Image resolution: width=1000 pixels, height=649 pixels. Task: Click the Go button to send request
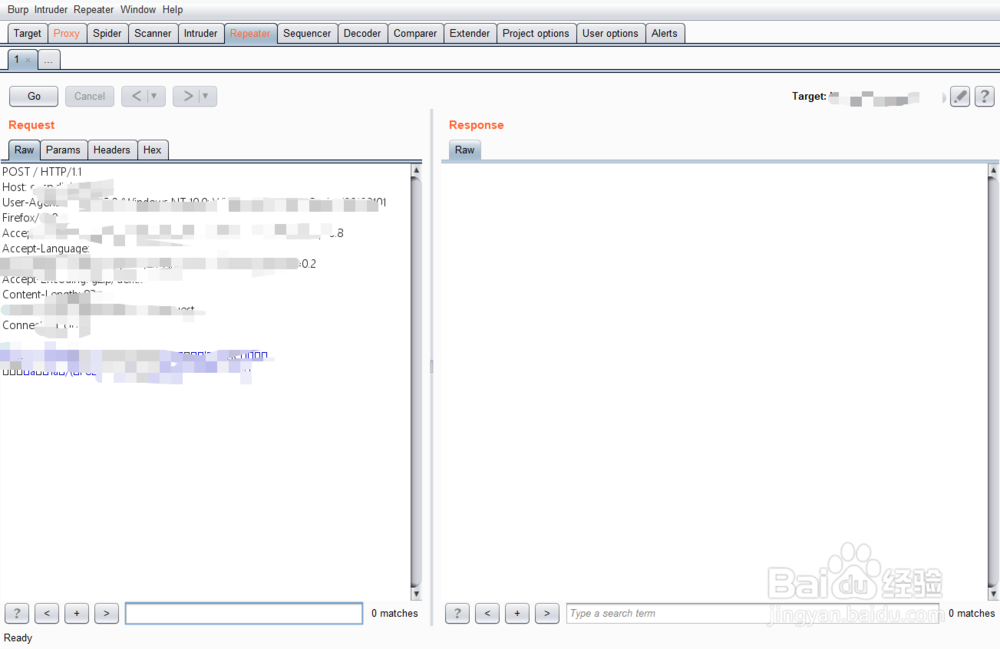pyautogui.click(x=34, y=96)
